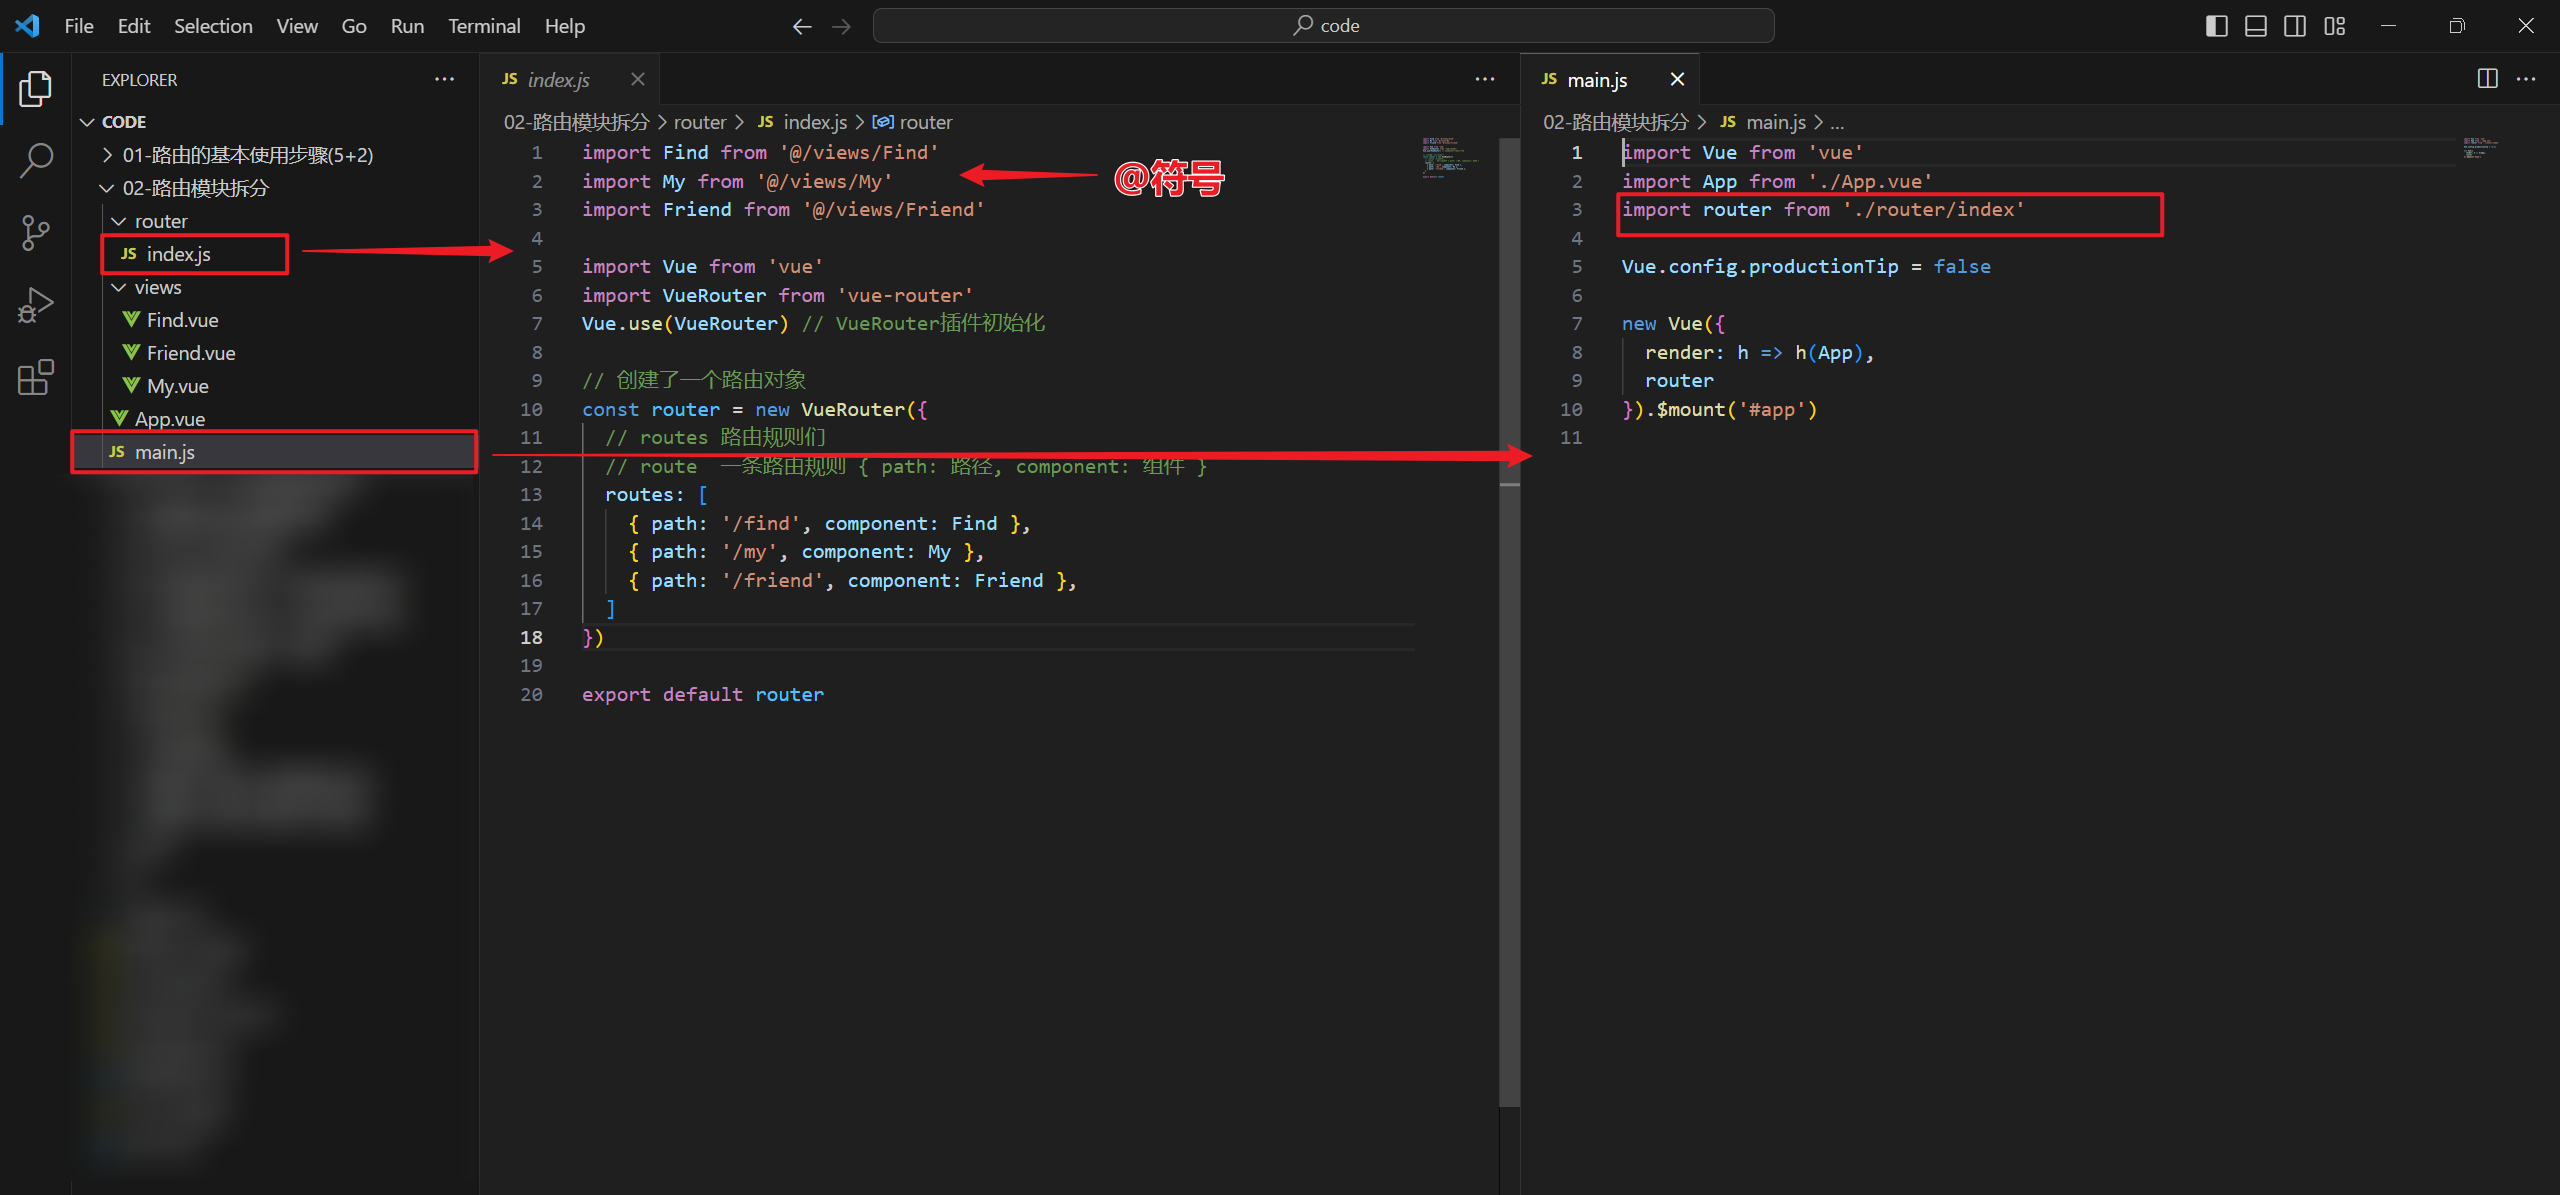Viewport: 2560px width, 1195px height.
Task: Toggle split editor view button
Action: point(2487,78)
